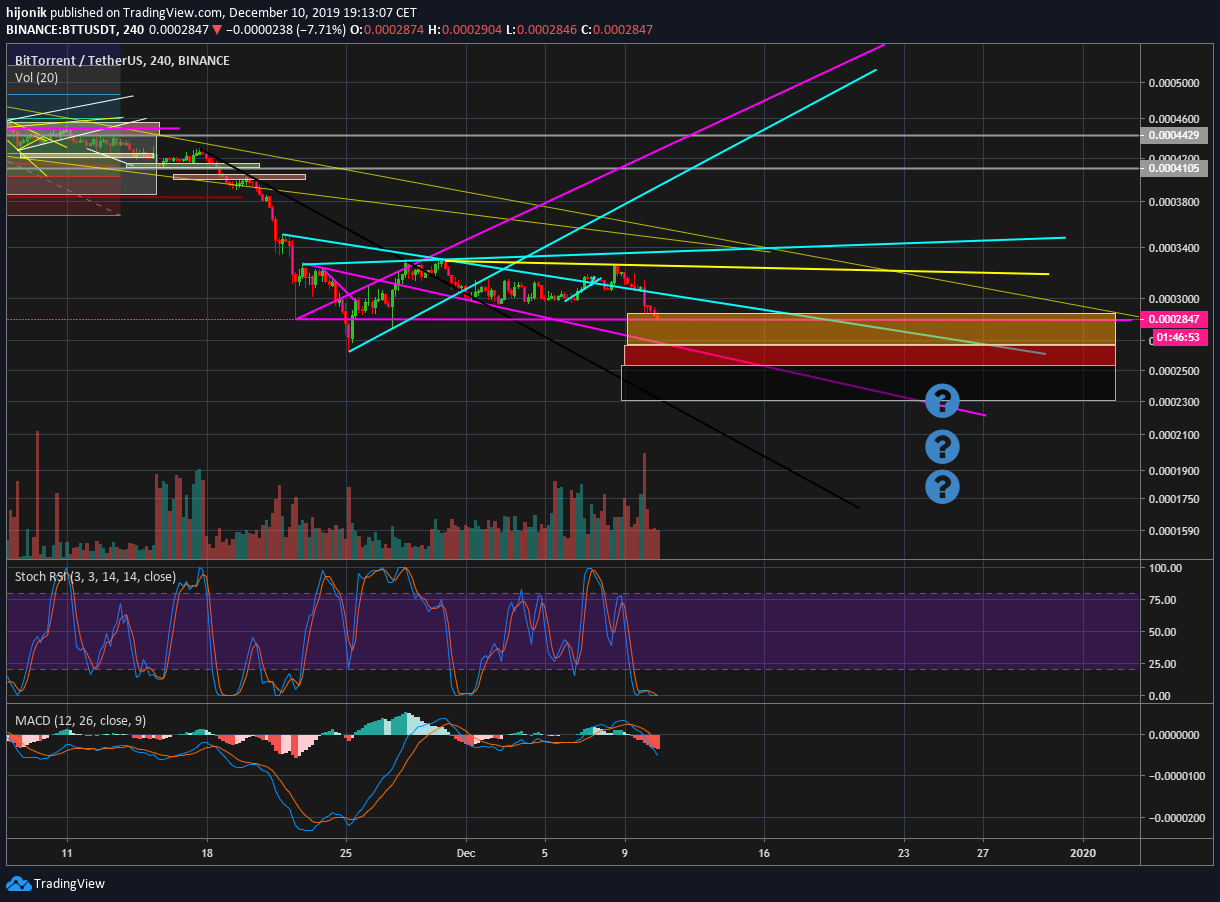The width and height of the screenshot is (1220, 902).
Task: Click the 25.00 Stoch RSI scale value
Action: pyautogui.click(x=1162, y=664)
